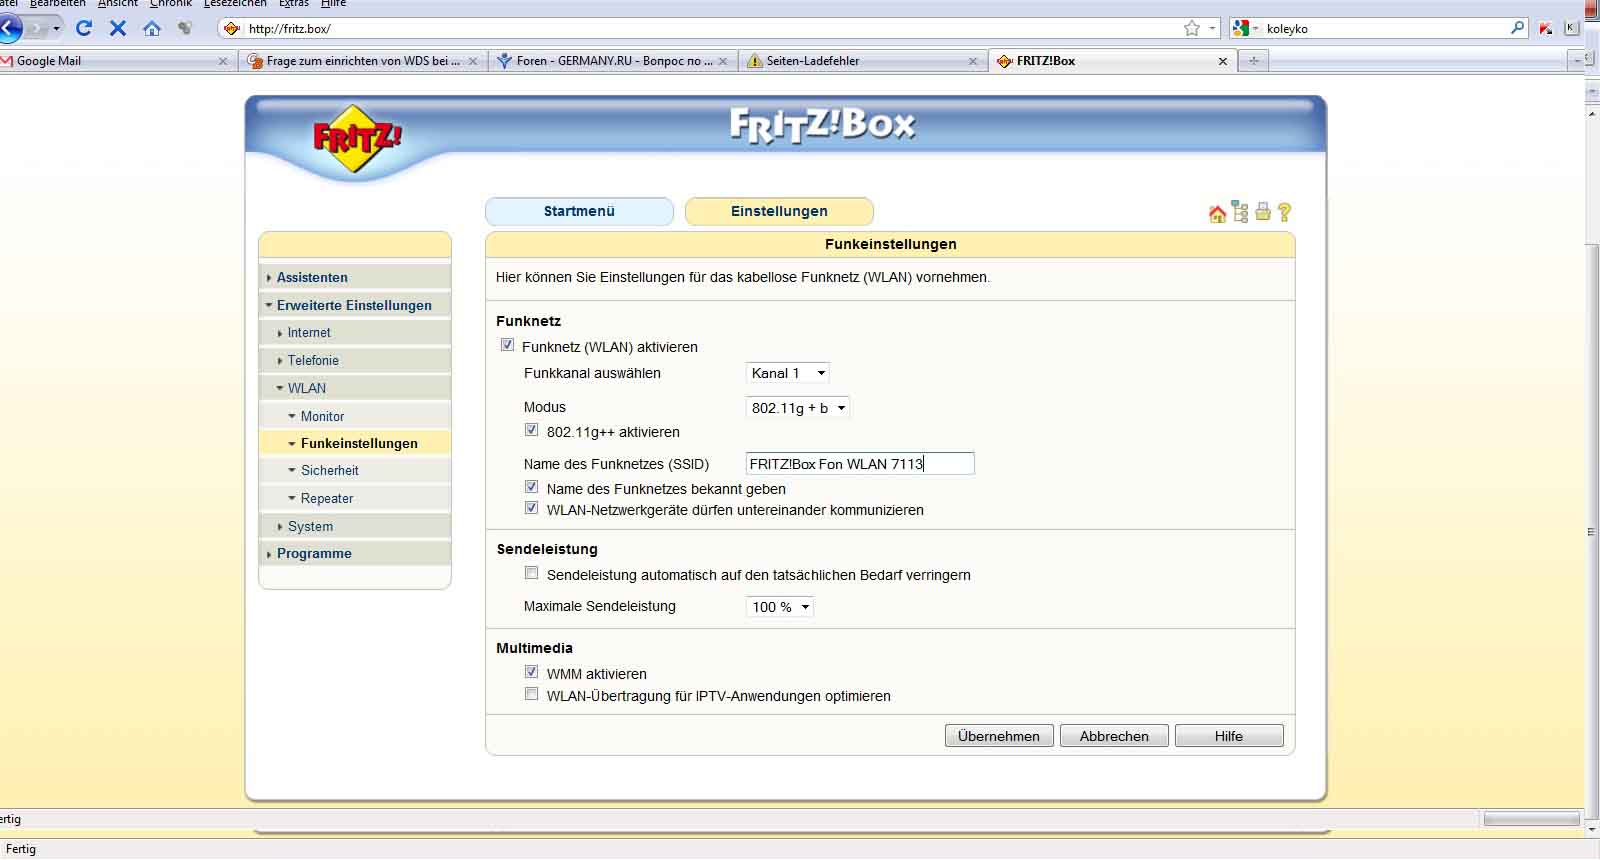
Task: Open the list-all-tabs dropdown
Action: (x=1577, y=61)
